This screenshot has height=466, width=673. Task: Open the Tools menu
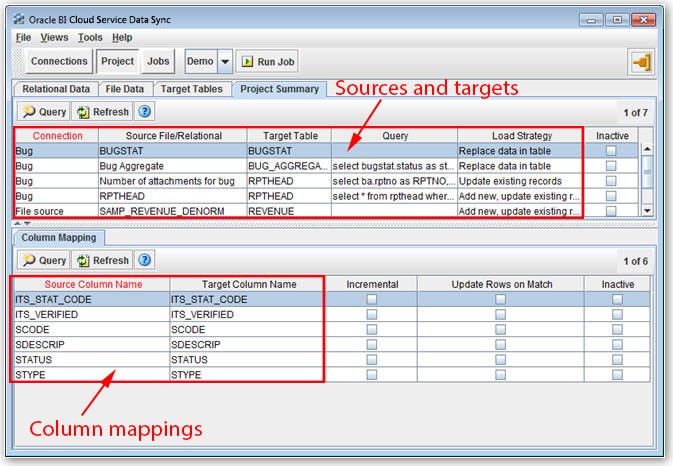click(90, 38)
